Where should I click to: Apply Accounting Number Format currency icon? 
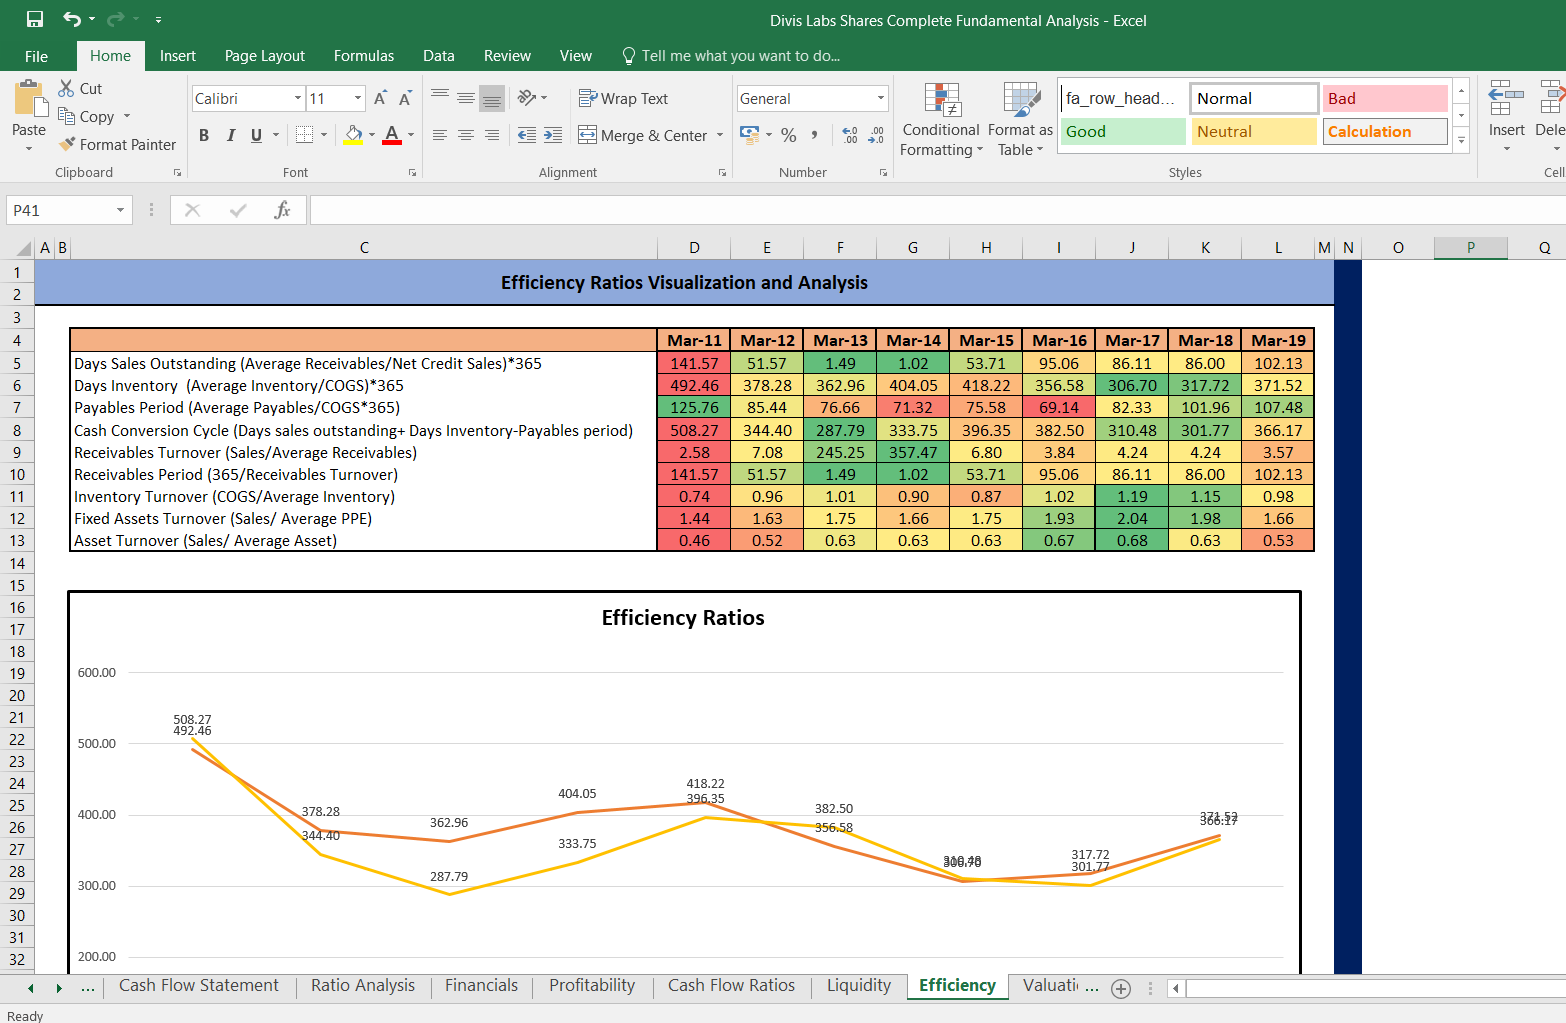click(x=749, y=135)
